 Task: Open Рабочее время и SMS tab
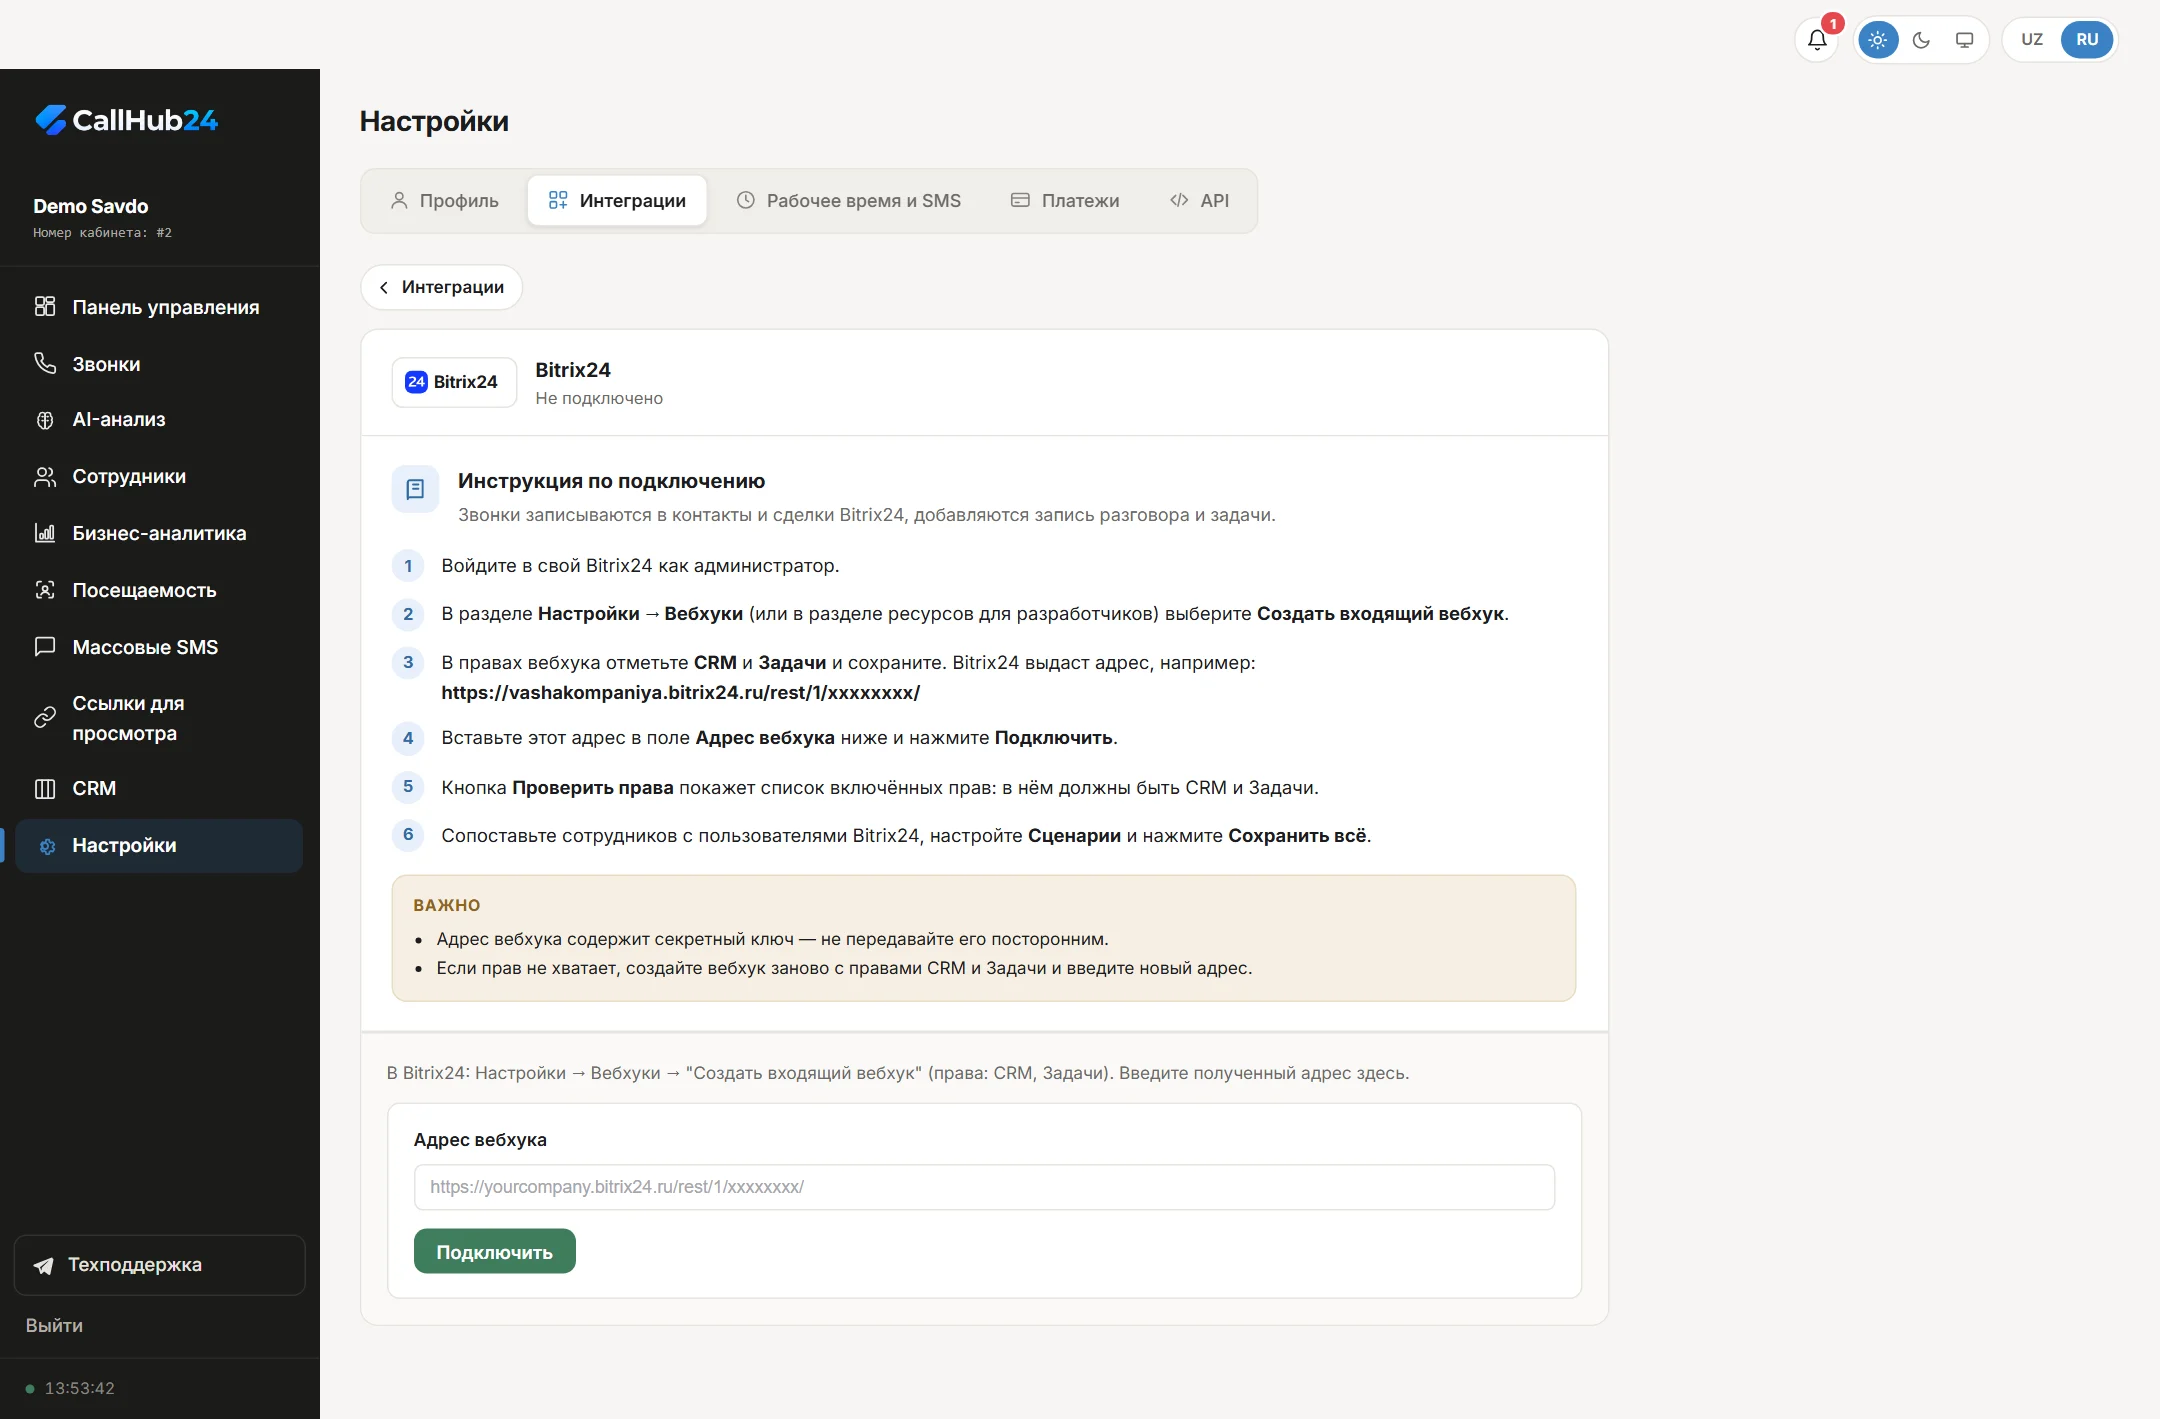[x=848, y=201]
